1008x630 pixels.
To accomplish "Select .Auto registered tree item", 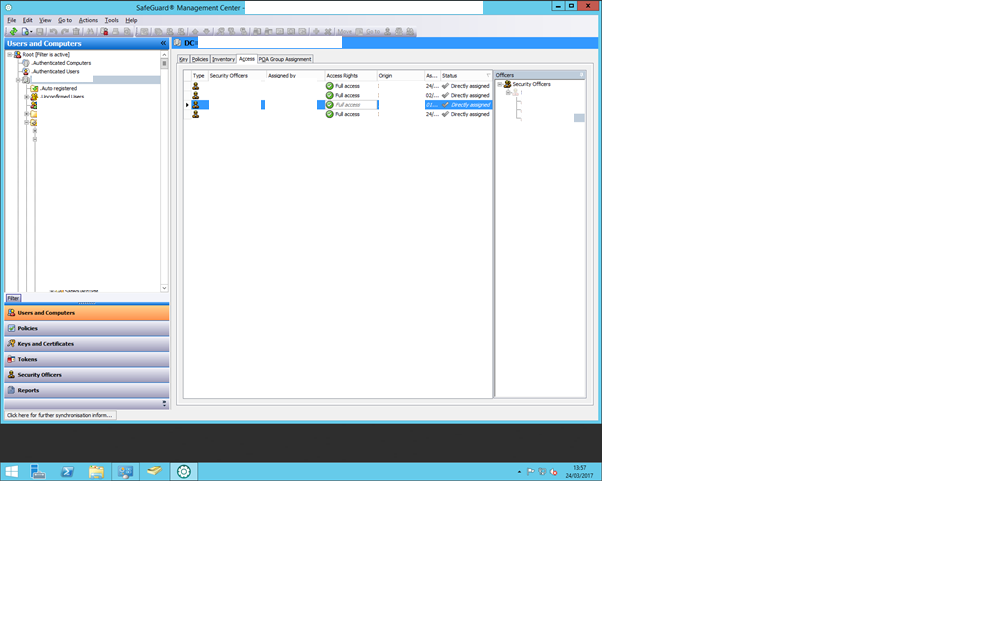I will [58, 88].
